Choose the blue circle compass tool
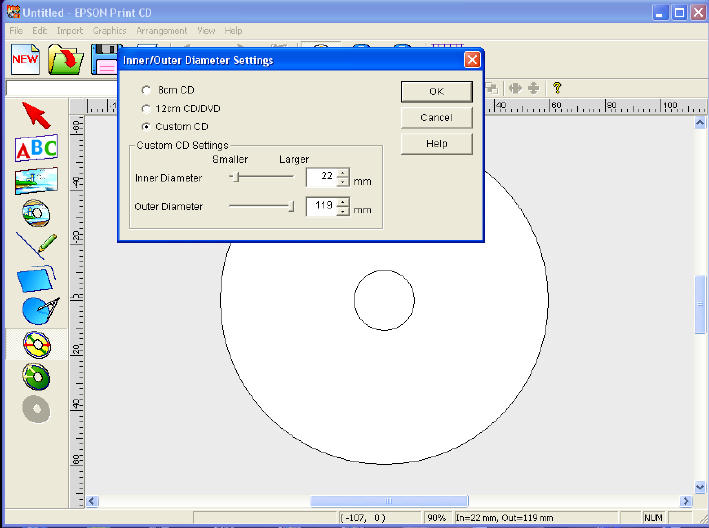The image size is (709, 528). coord(40,311)
